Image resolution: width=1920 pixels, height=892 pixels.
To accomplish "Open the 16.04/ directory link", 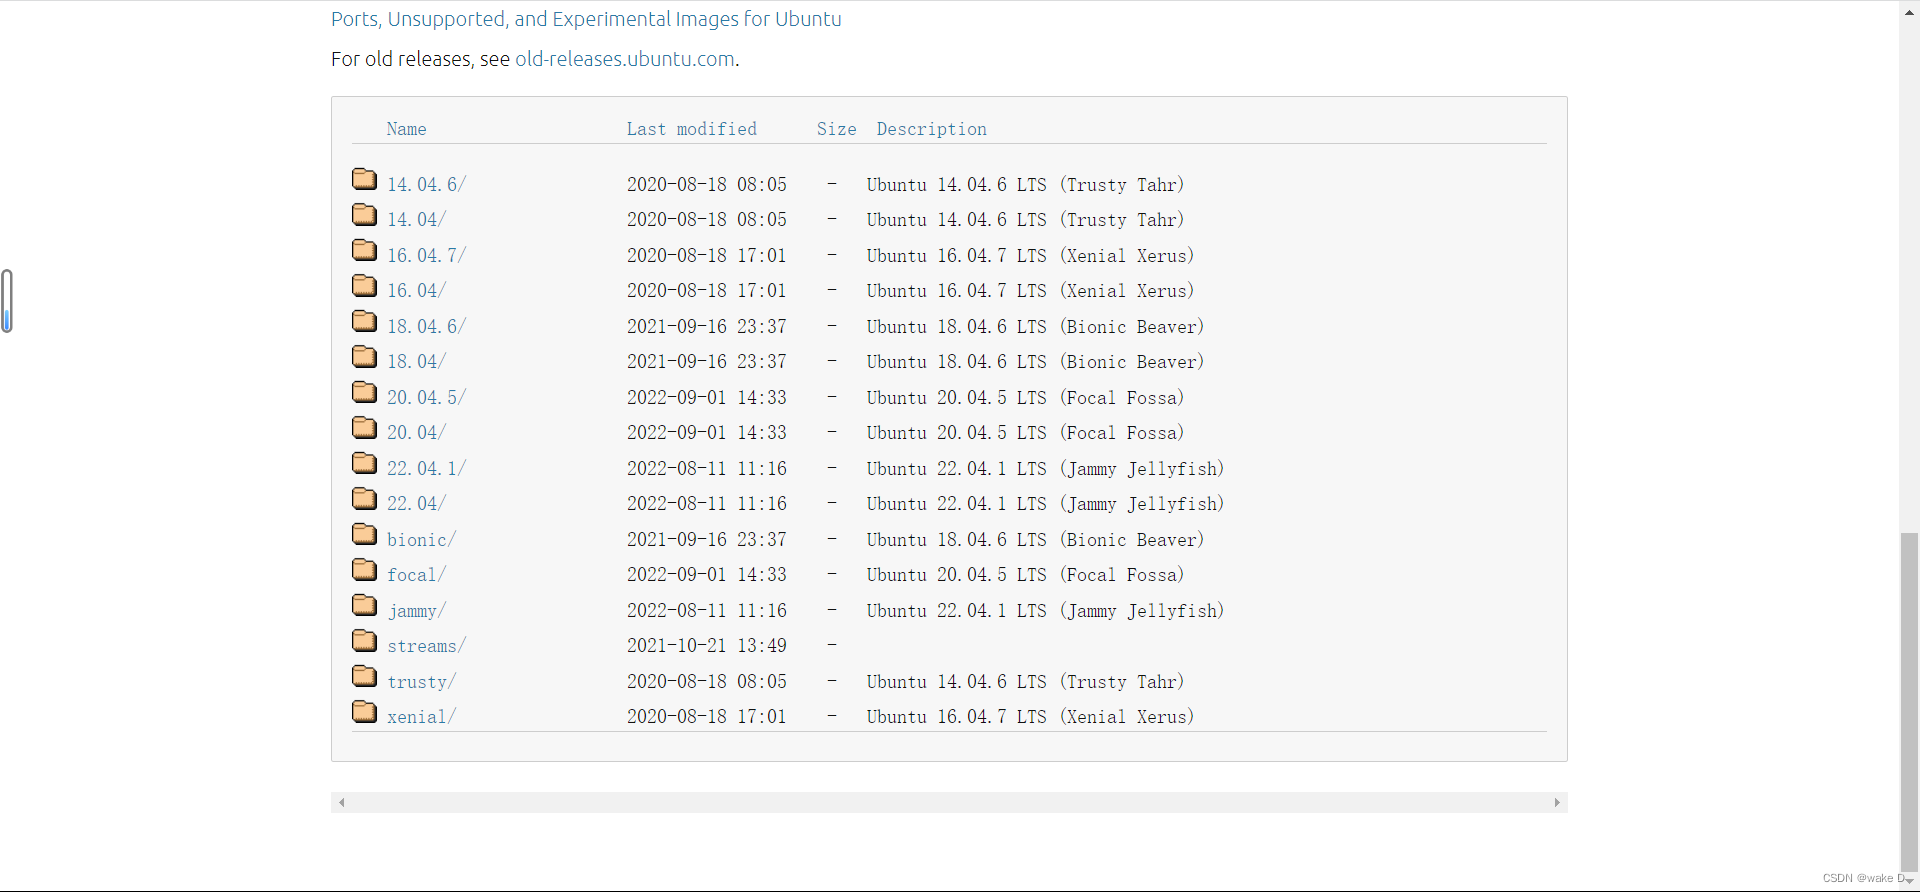I will coord(417,291).
